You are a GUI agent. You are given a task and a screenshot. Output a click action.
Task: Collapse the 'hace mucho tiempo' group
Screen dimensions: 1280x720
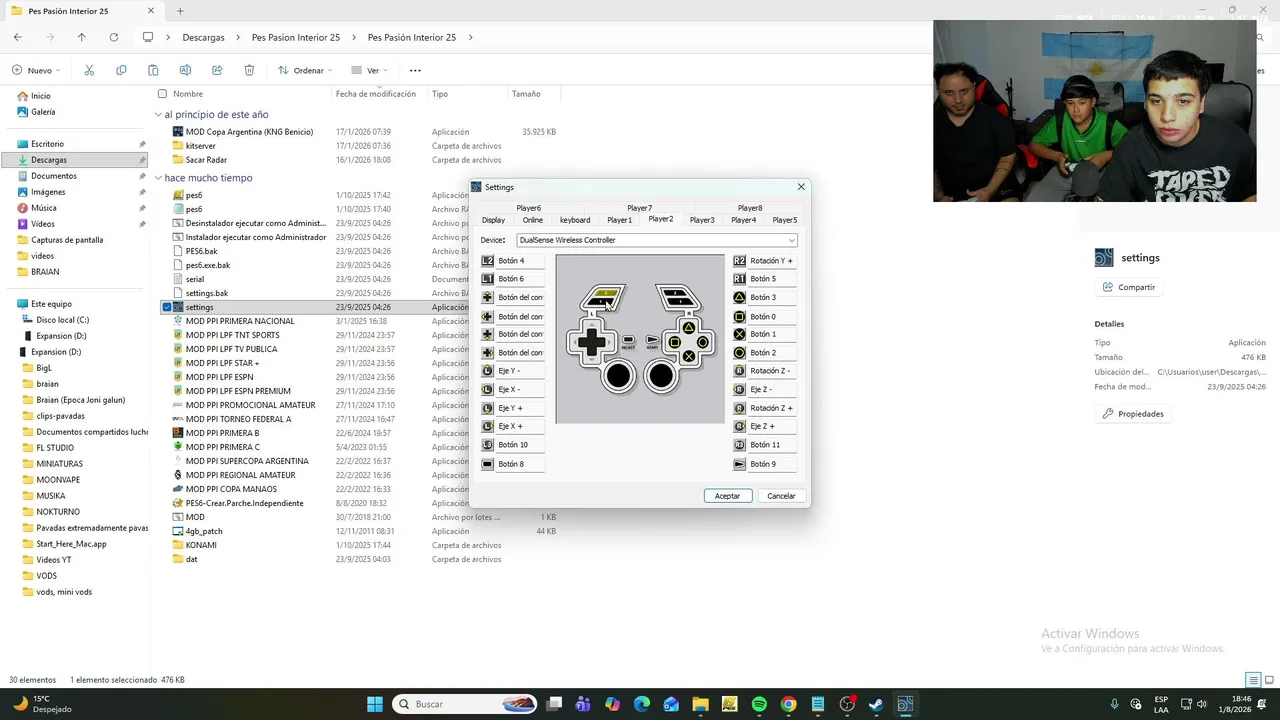point(158,178)
